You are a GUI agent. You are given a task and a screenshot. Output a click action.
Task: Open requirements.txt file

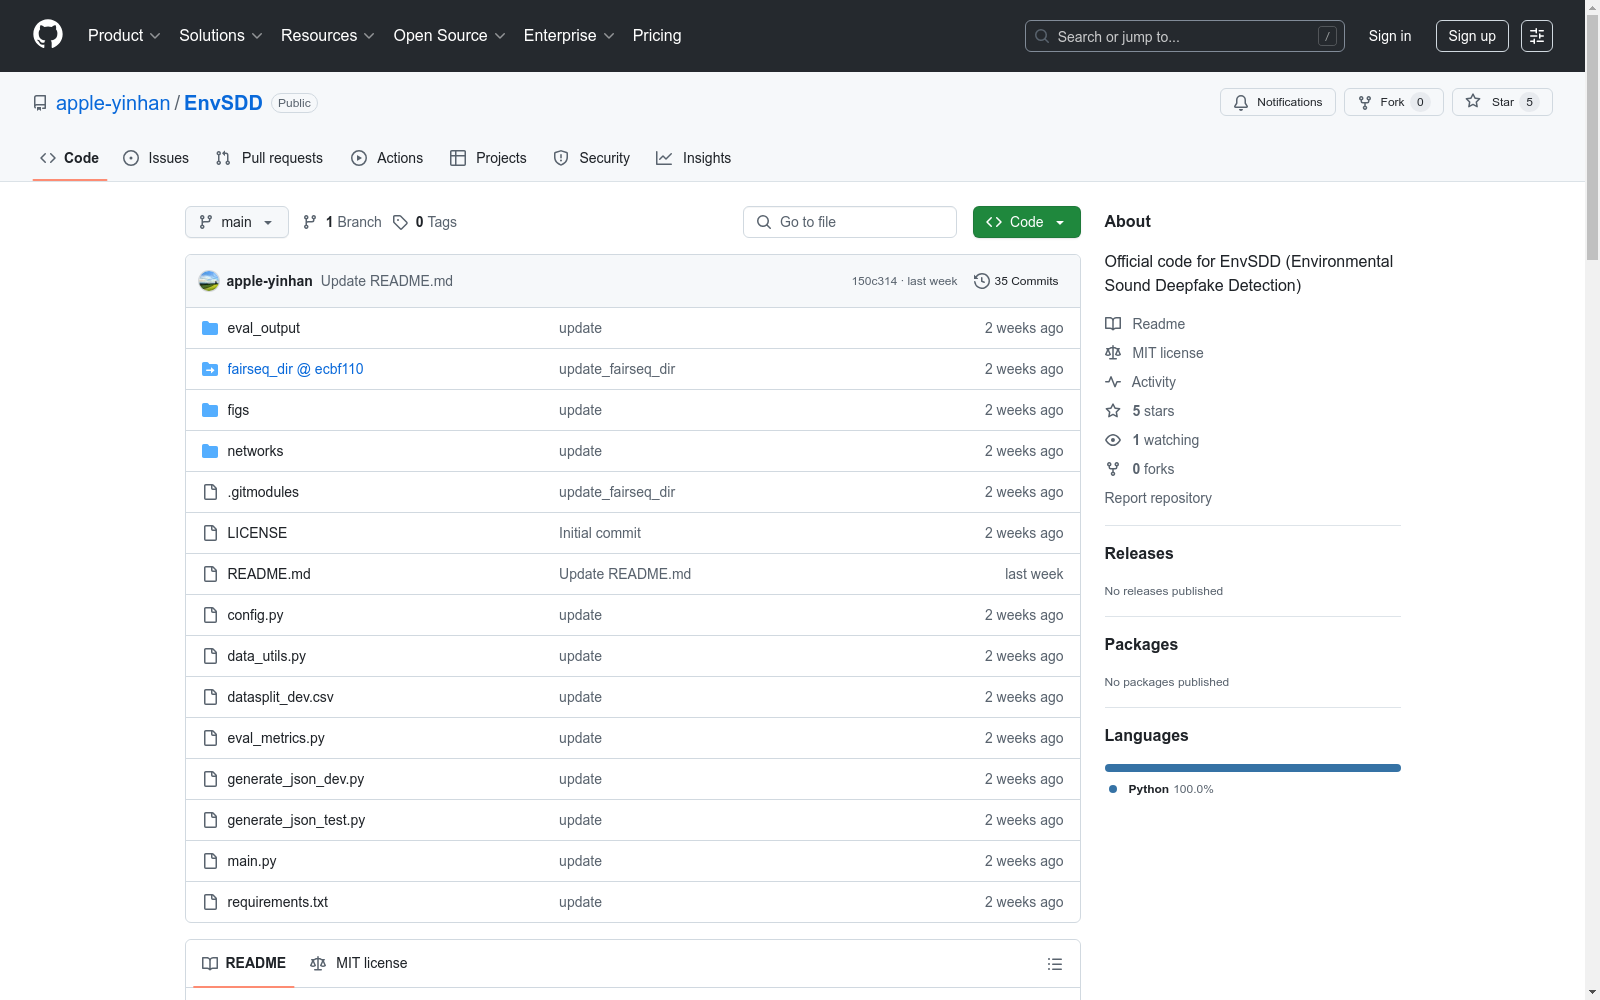(x=278, y=902)
